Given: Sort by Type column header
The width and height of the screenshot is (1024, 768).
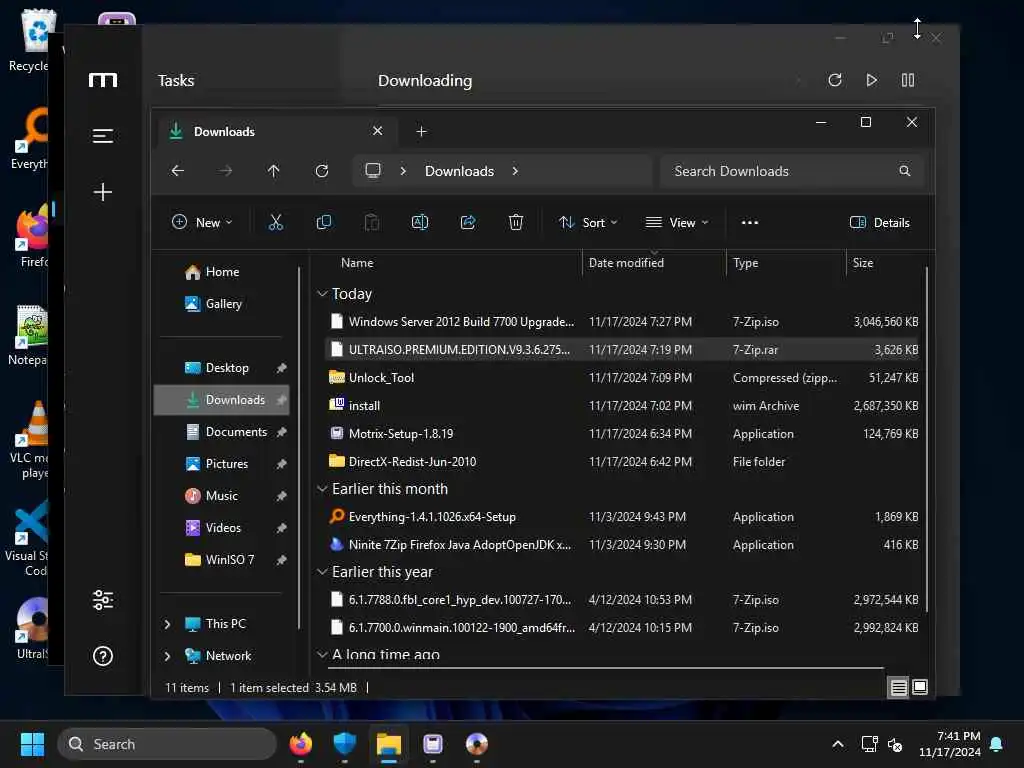Looking at the screenshot, I should pyautogui.click(x=745, y=263).
